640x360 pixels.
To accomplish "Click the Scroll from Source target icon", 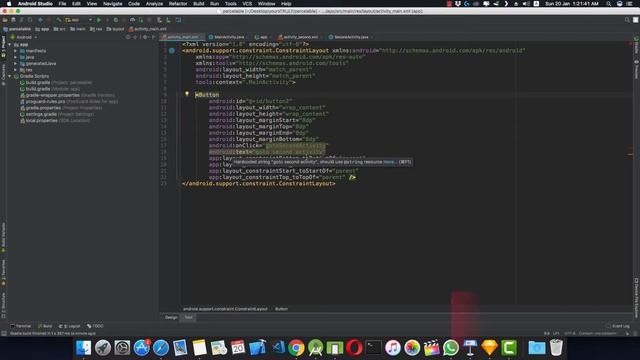I will [x=128, y=37].
